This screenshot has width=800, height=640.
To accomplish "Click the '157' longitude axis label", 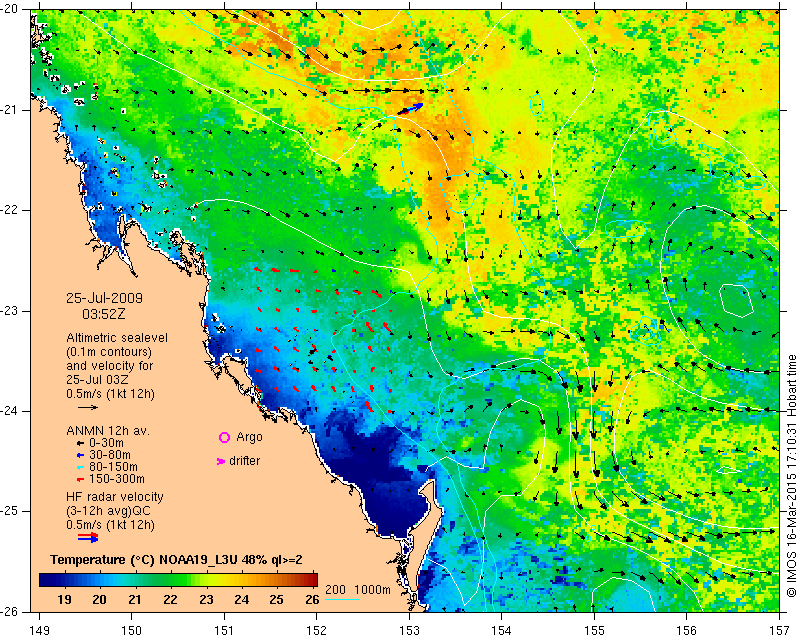I will [x=779, y=631].
